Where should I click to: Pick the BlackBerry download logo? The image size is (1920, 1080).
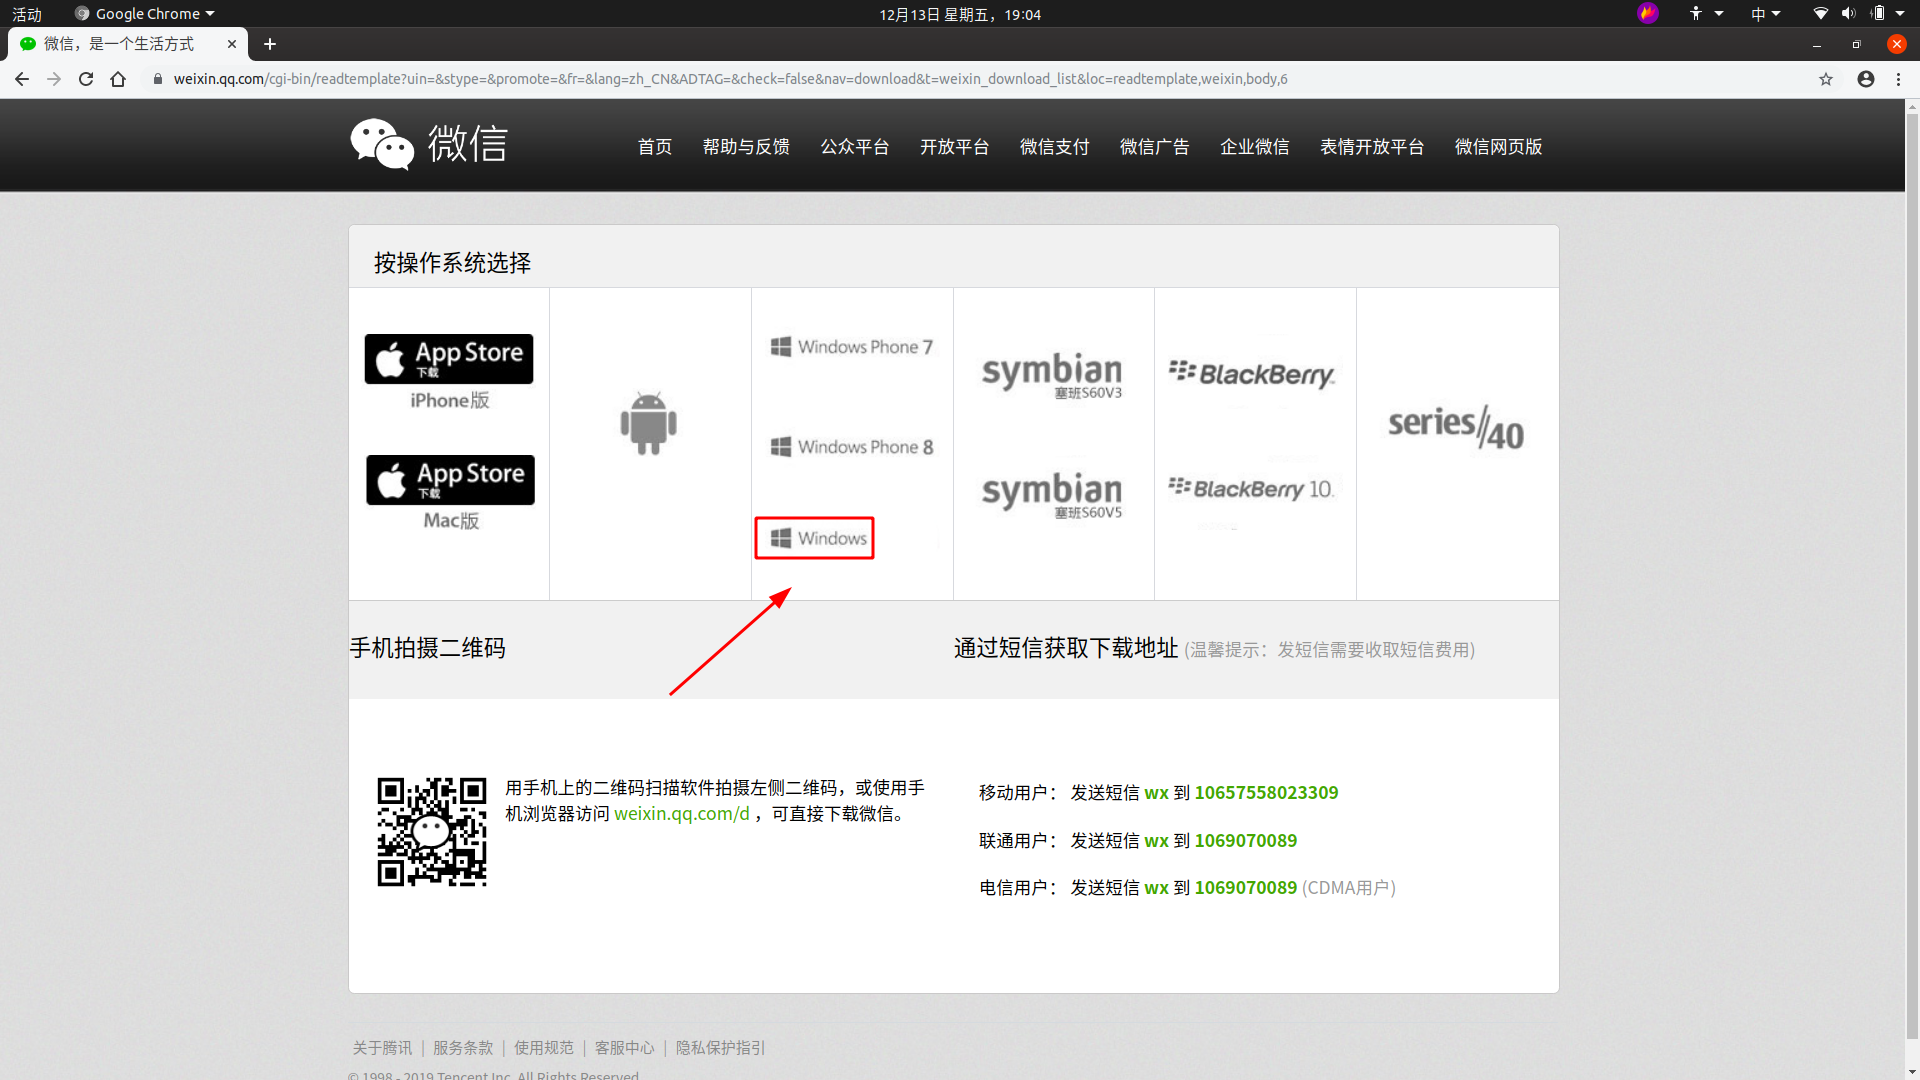point(1252,374)
